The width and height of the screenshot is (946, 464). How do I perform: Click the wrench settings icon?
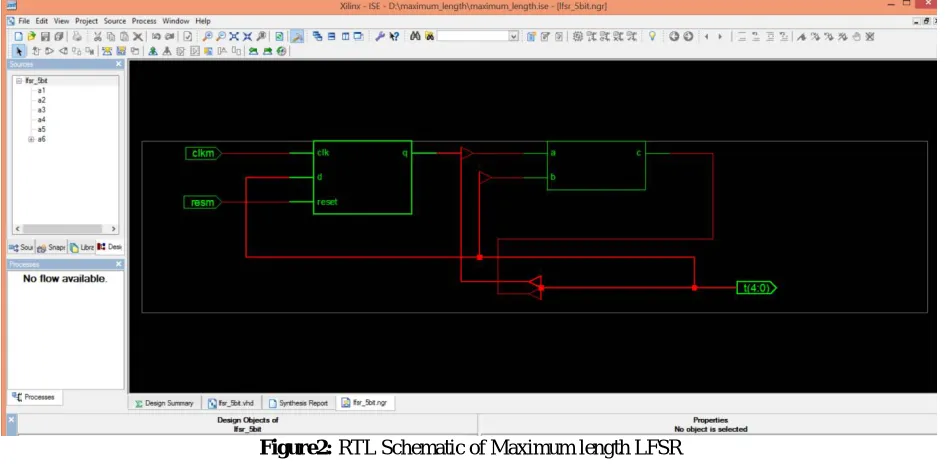[x=379, y=36]
